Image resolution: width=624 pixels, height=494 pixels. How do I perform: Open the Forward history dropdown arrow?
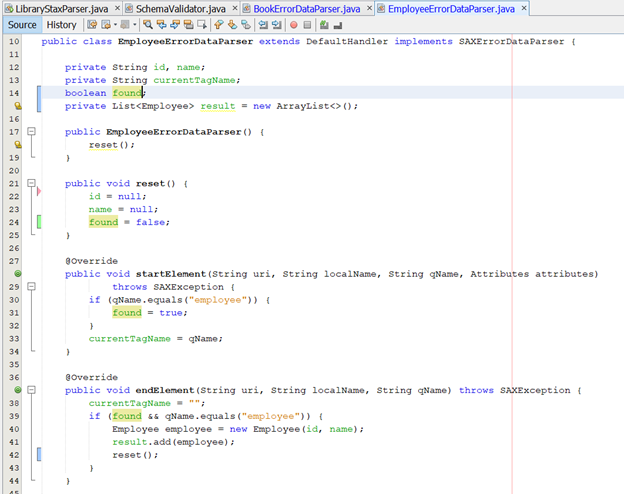click(135, 25)
